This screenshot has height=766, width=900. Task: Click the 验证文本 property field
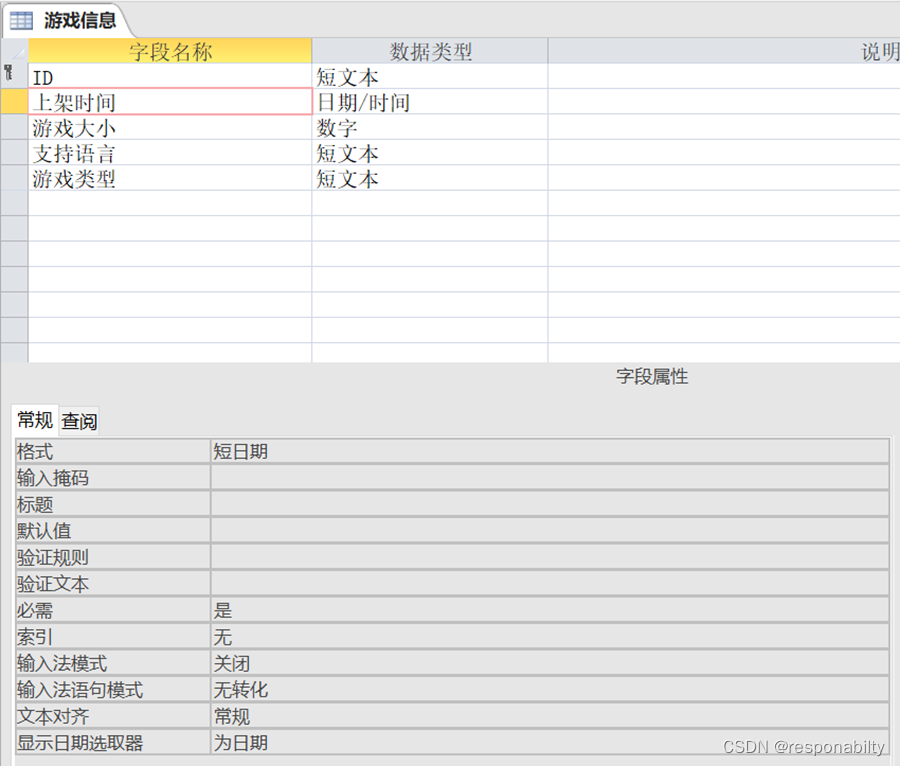(550, 584)
